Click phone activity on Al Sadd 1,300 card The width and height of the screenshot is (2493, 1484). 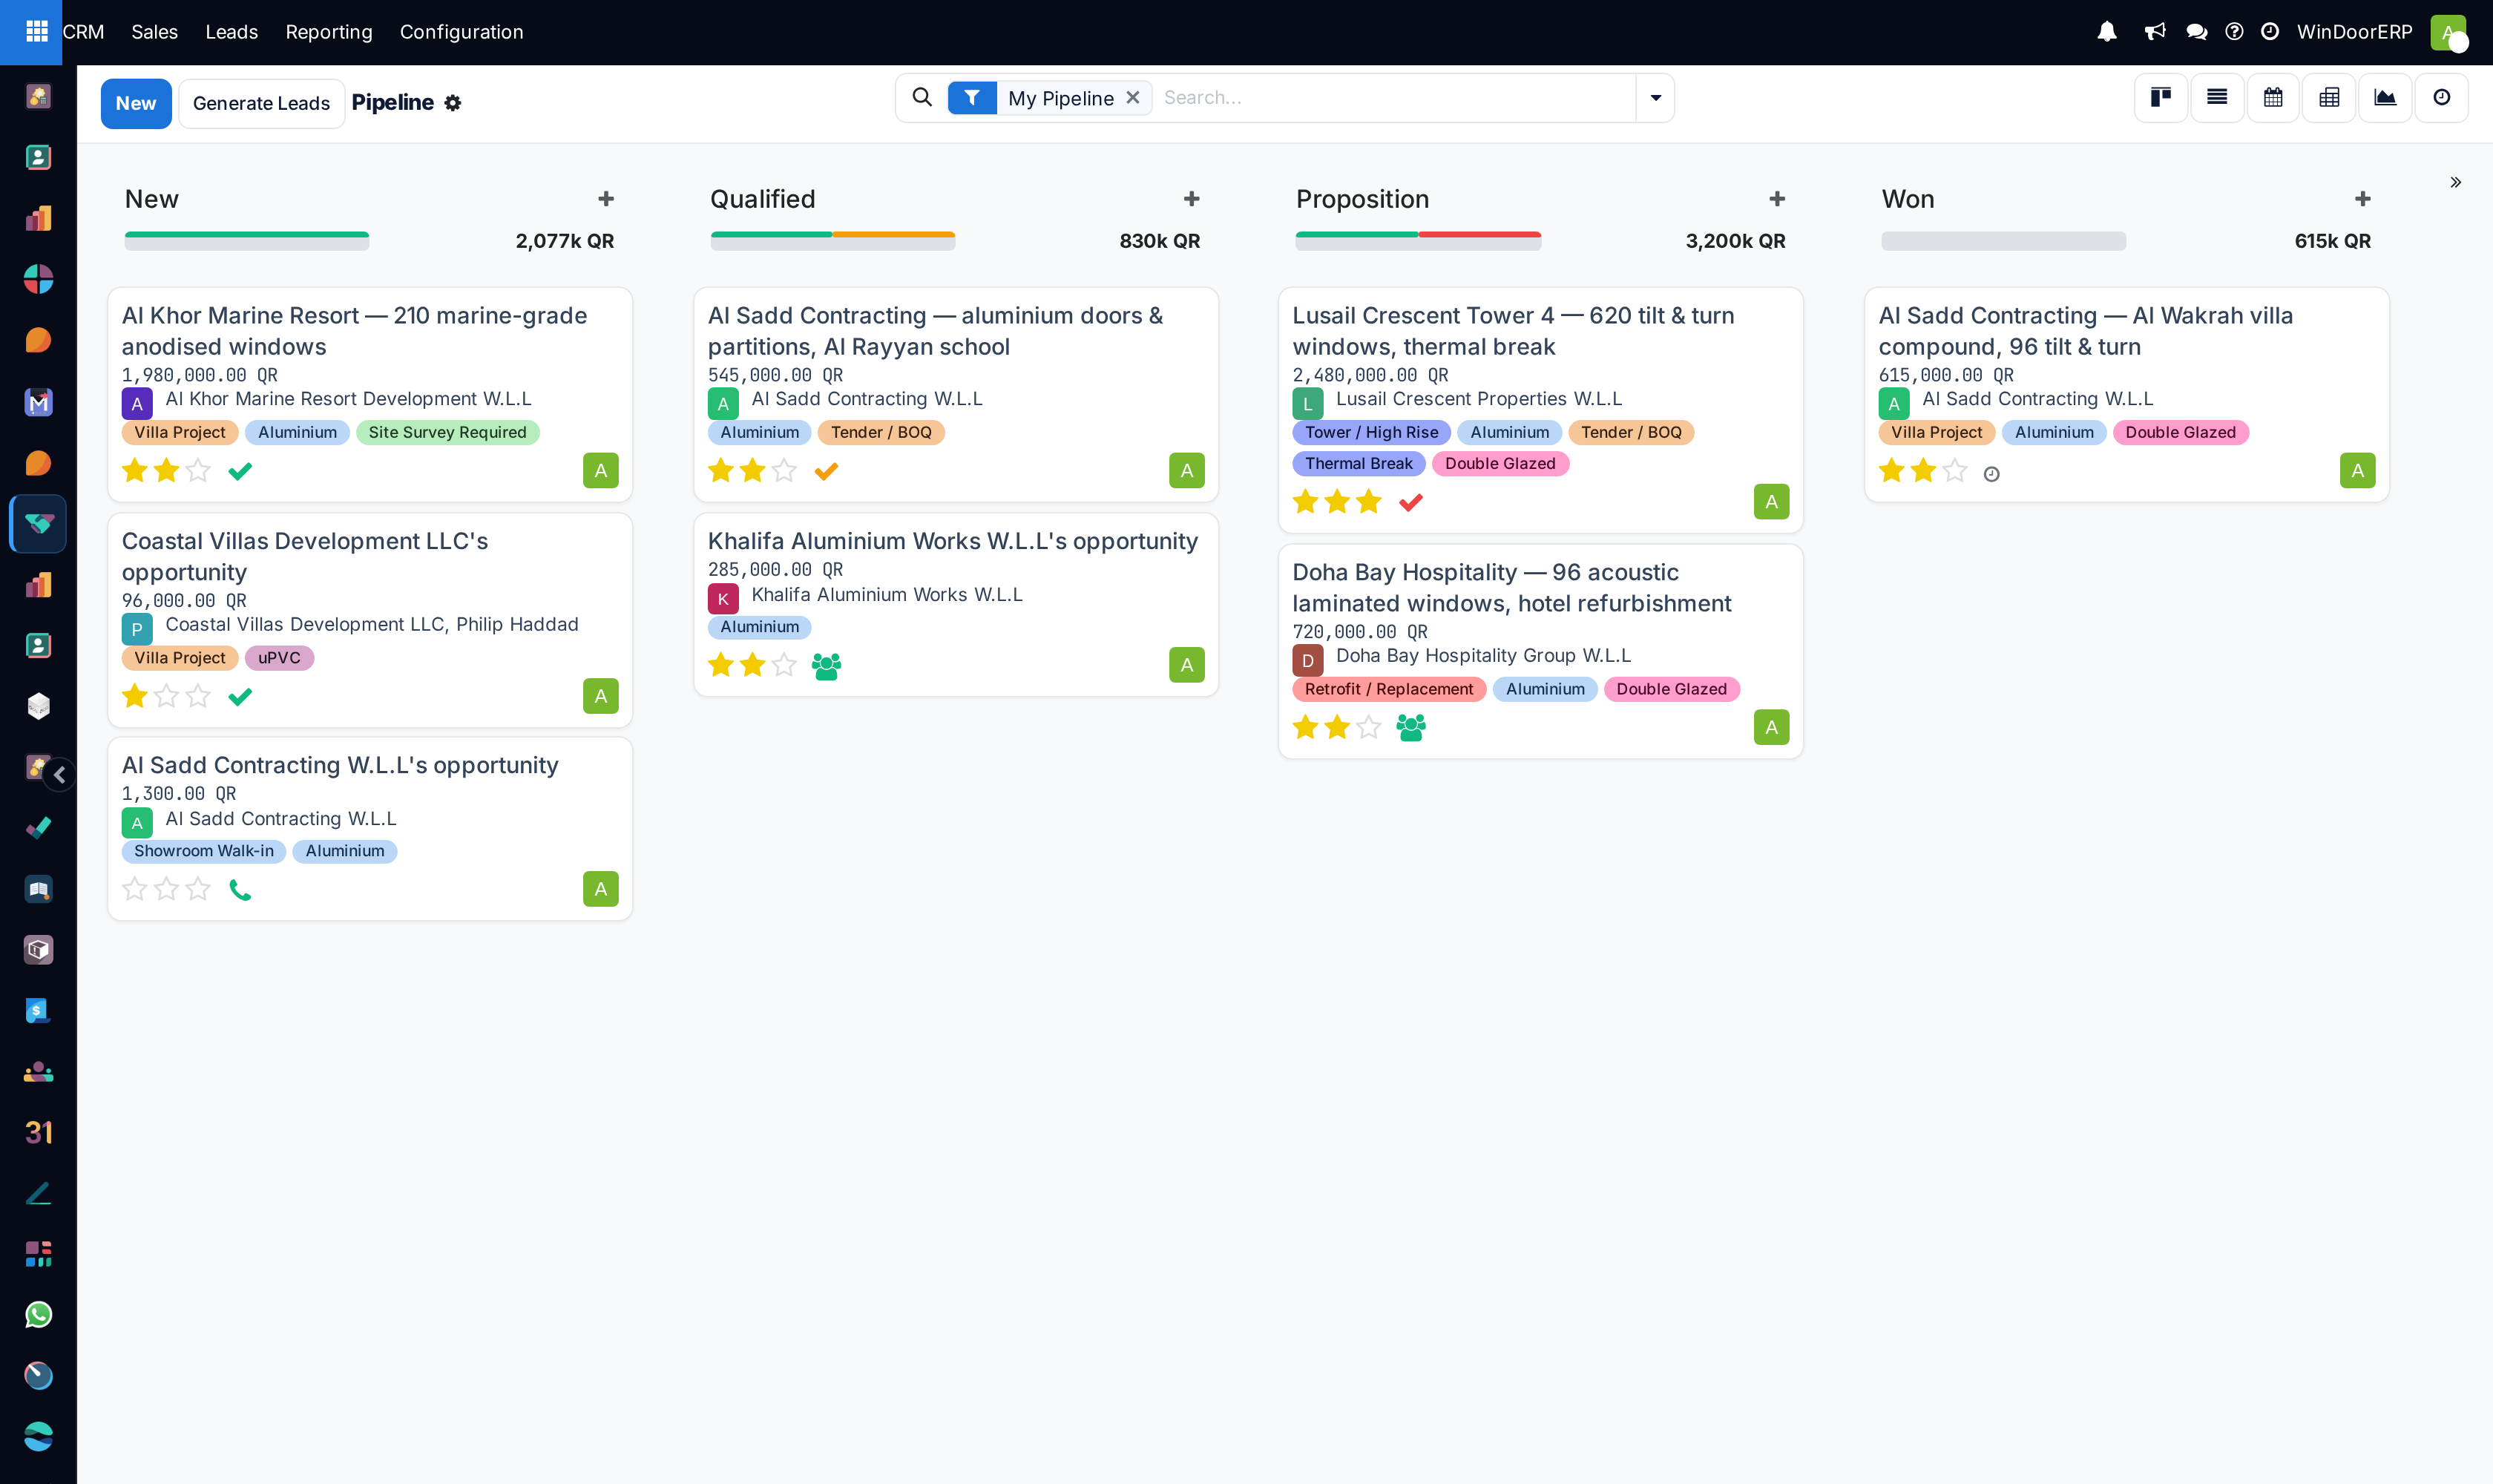click(240, 889)
